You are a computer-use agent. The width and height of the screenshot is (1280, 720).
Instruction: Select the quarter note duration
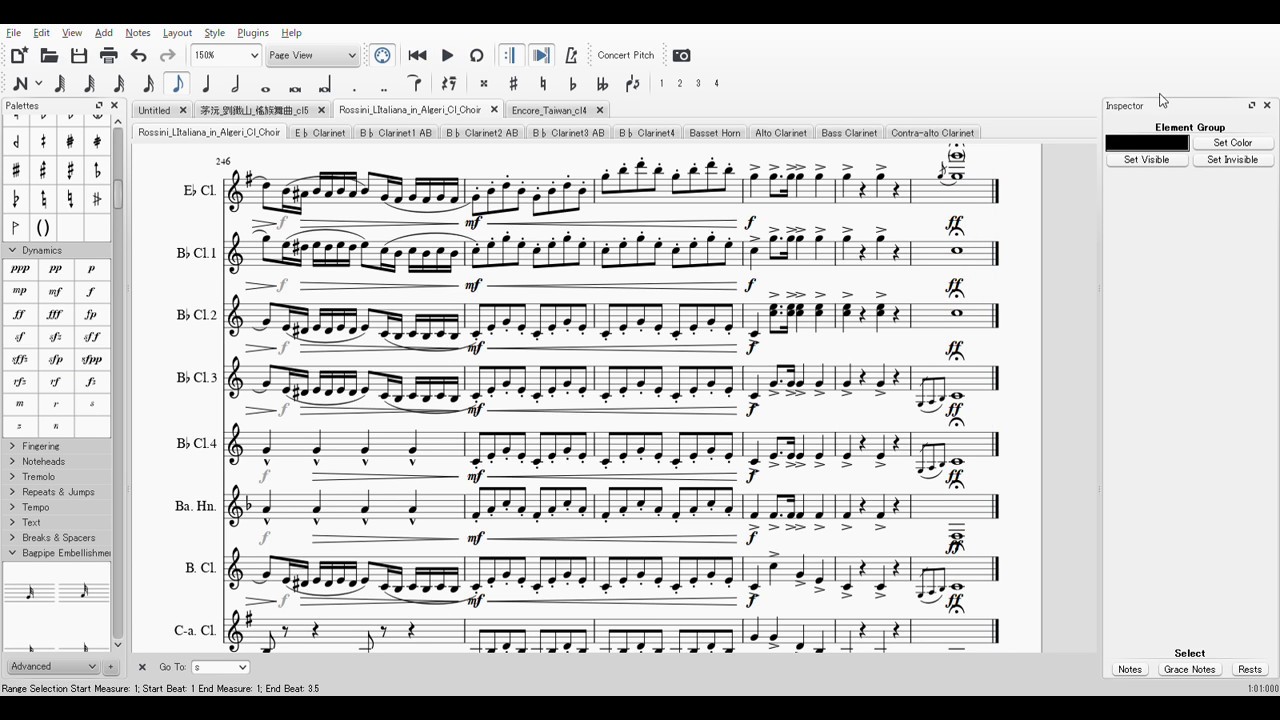(x=207, y=84)
